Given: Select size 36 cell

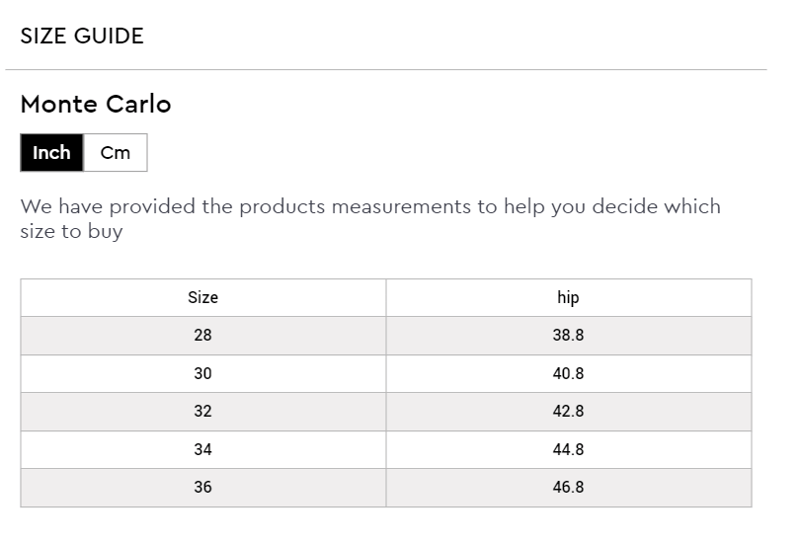Looking at the screenshot, I should click(203, 487).
